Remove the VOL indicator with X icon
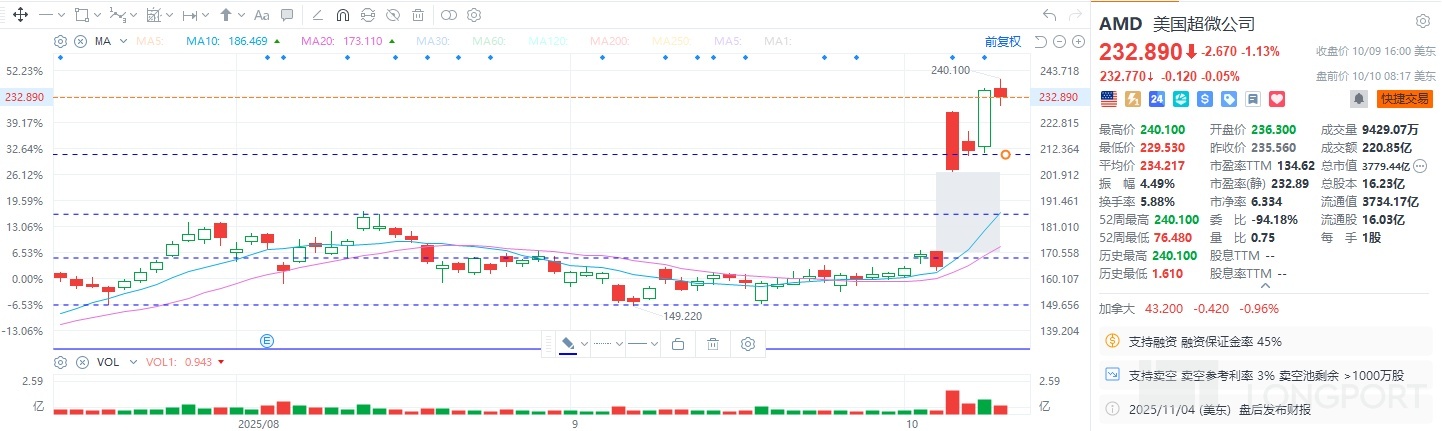This screenshot has width=1442, height=431. pyautogui.click(x=78, y=362)
